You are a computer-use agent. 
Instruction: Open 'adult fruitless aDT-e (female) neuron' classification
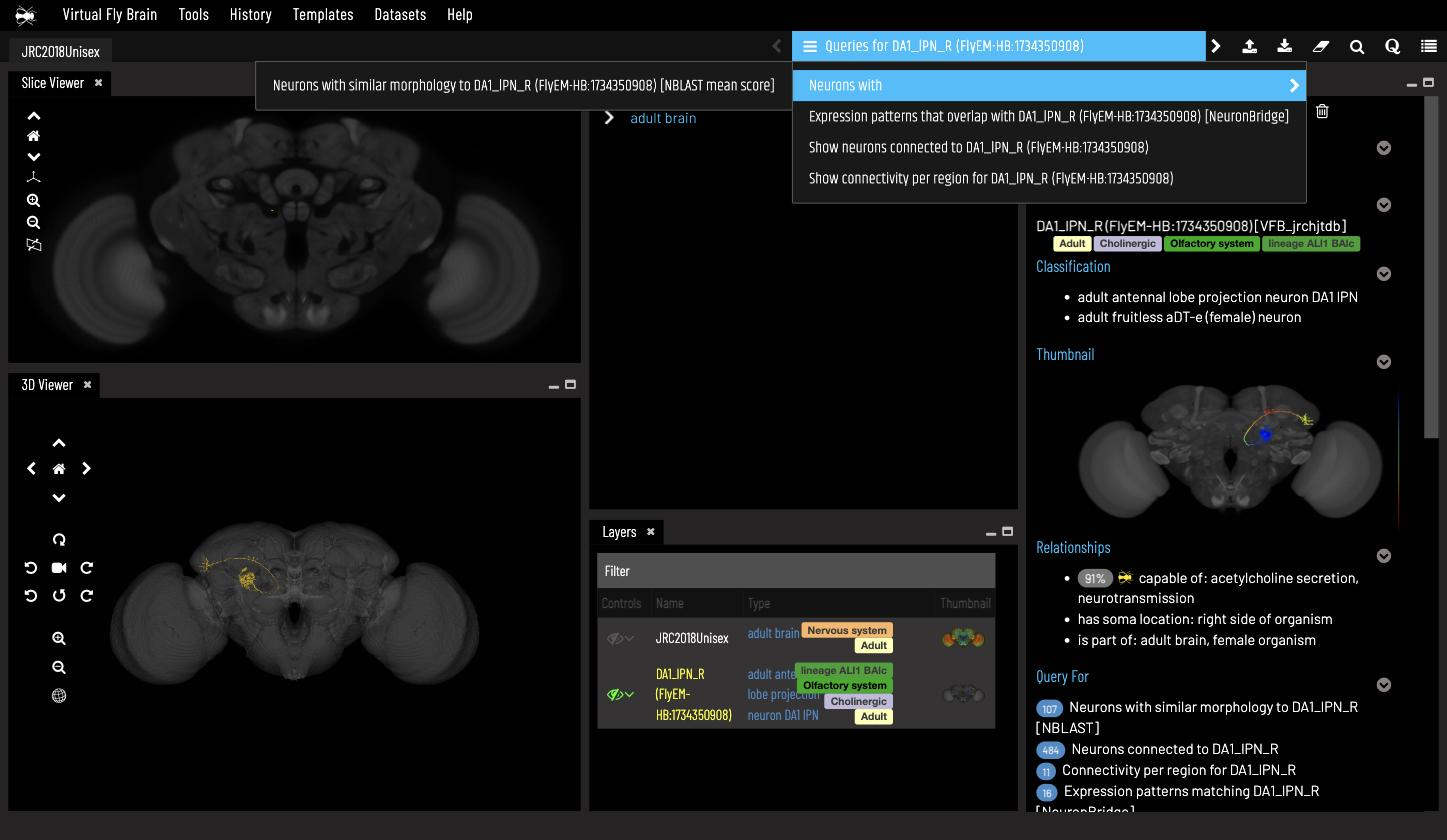point(1190,317)
